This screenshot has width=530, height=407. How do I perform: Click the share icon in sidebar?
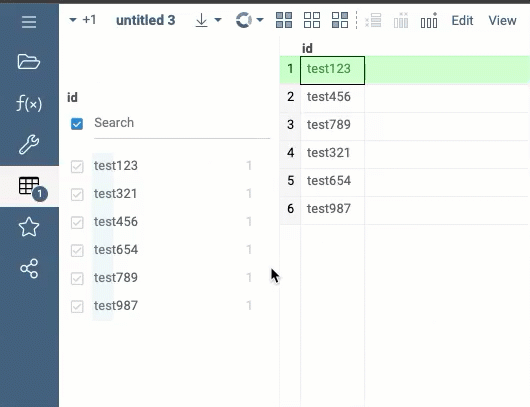[29, 269]
